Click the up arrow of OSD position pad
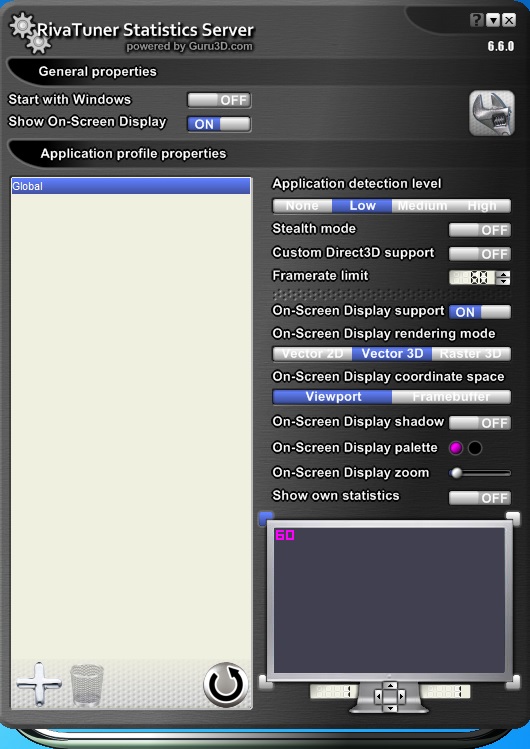Image resolution: width=530 pixels, height=749 pixels. [x=390, y=686]
